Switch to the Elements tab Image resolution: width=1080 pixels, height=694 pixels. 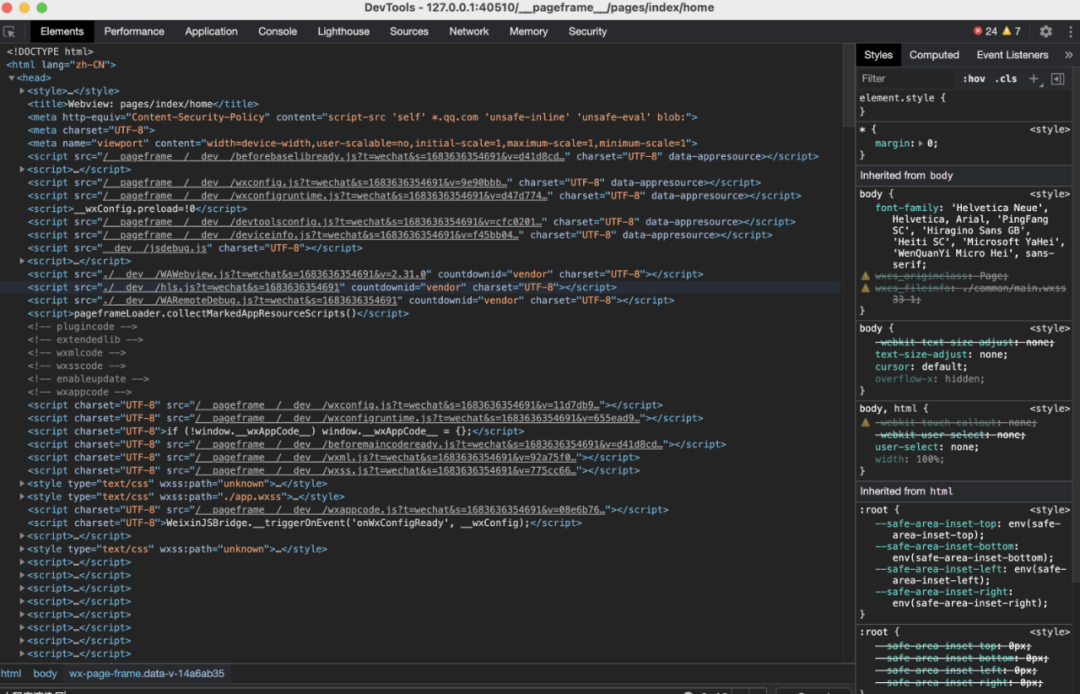pos(62,31)
